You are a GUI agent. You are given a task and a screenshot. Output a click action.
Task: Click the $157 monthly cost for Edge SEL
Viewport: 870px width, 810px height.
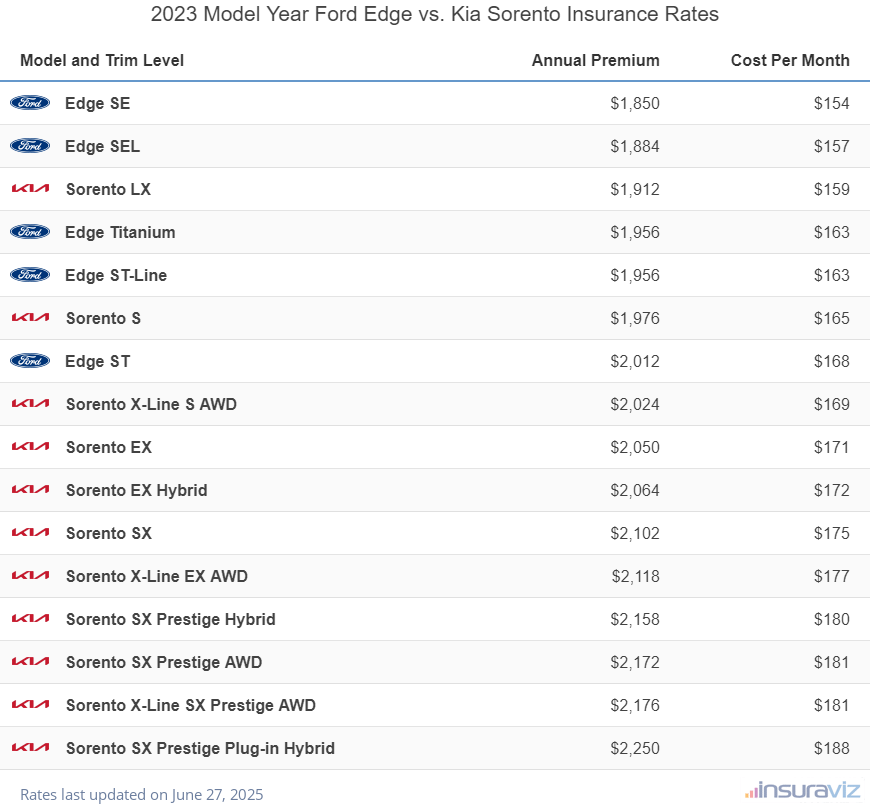click(831, 146)
